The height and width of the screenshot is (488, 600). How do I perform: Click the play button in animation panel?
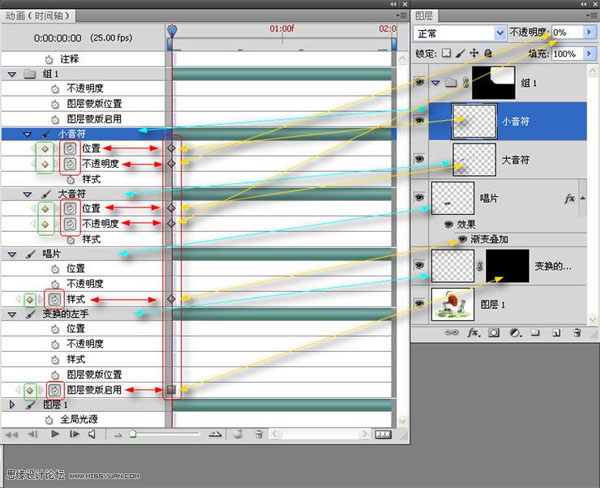[56, 435]
